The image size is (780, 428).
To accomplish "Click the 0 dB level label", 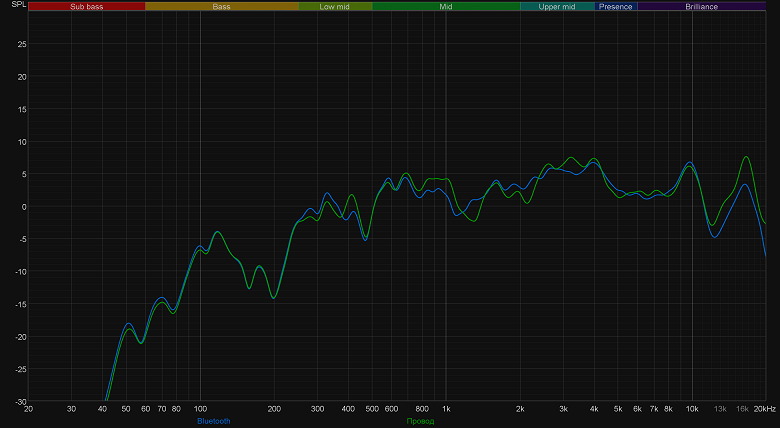I will (x=24, y=207).
